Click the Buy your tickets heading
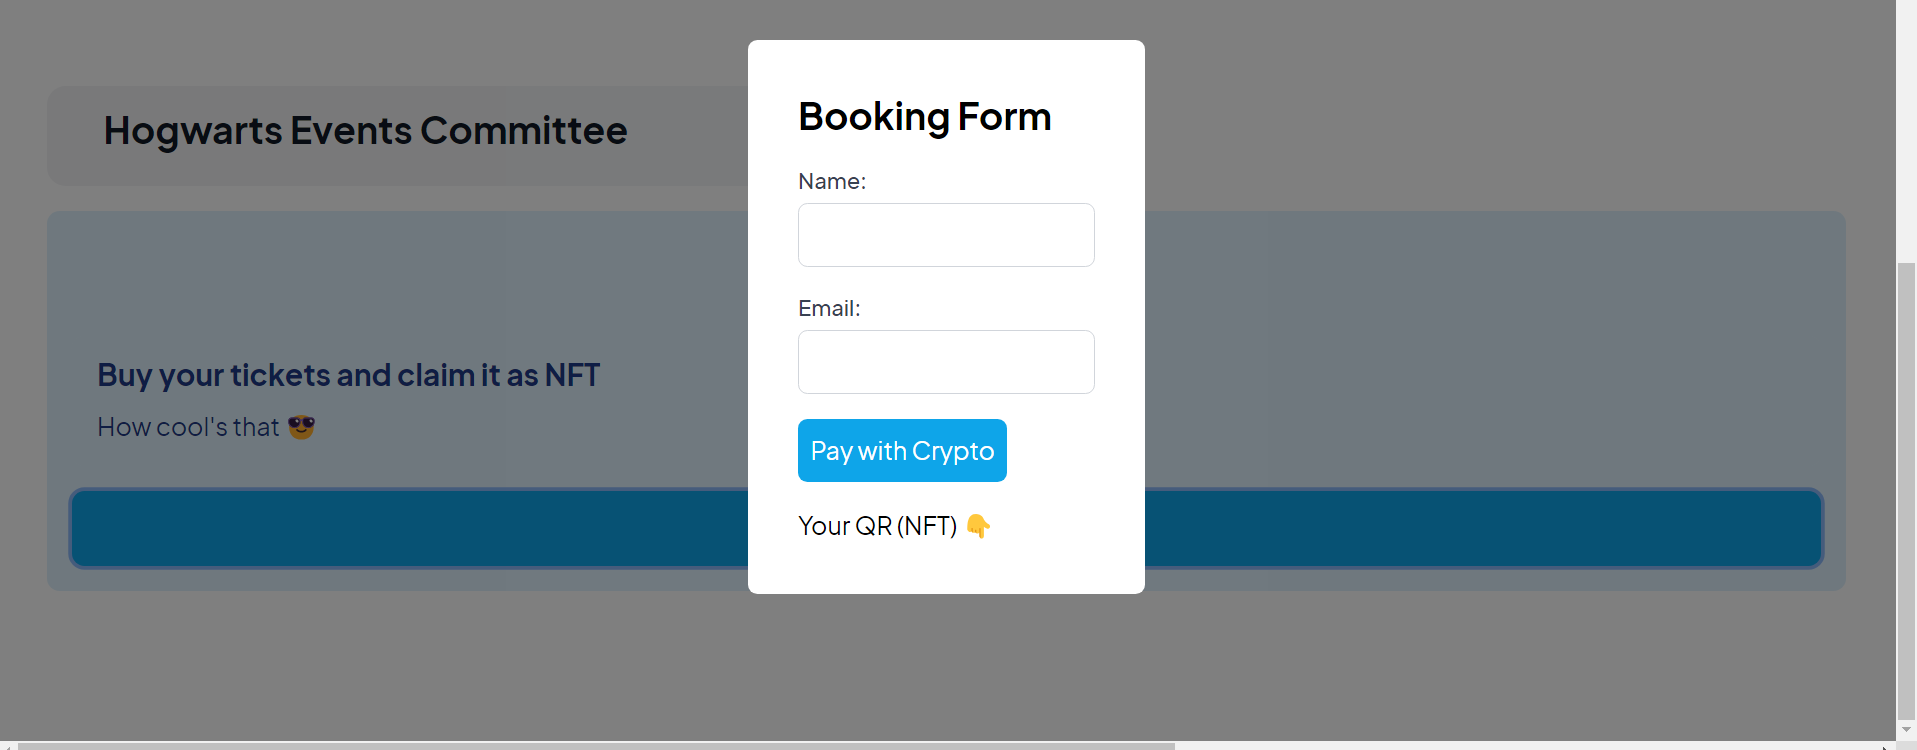Screen dimensions: 1917x750 pos(348,375)
